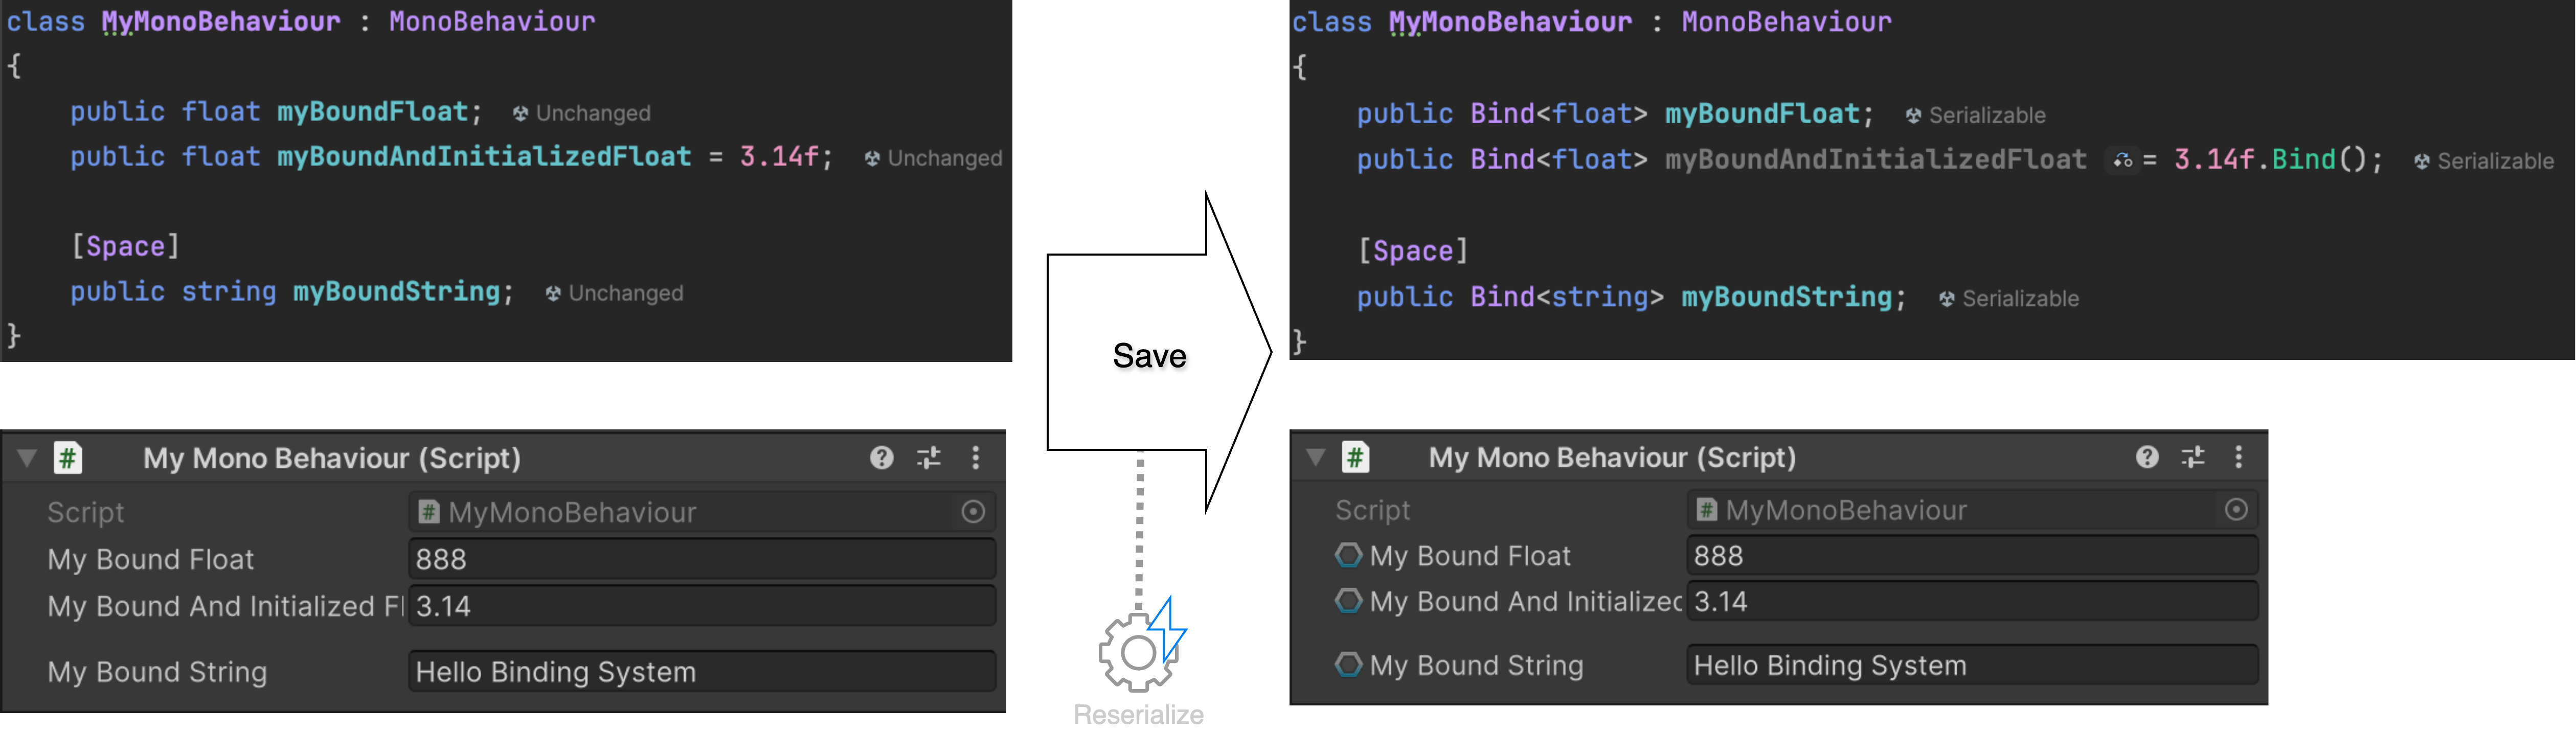This screenshot has width=2576, height=732.
Task: Open three-dot context menu in inspector without bind hexagons
Action: pos(975,458)
